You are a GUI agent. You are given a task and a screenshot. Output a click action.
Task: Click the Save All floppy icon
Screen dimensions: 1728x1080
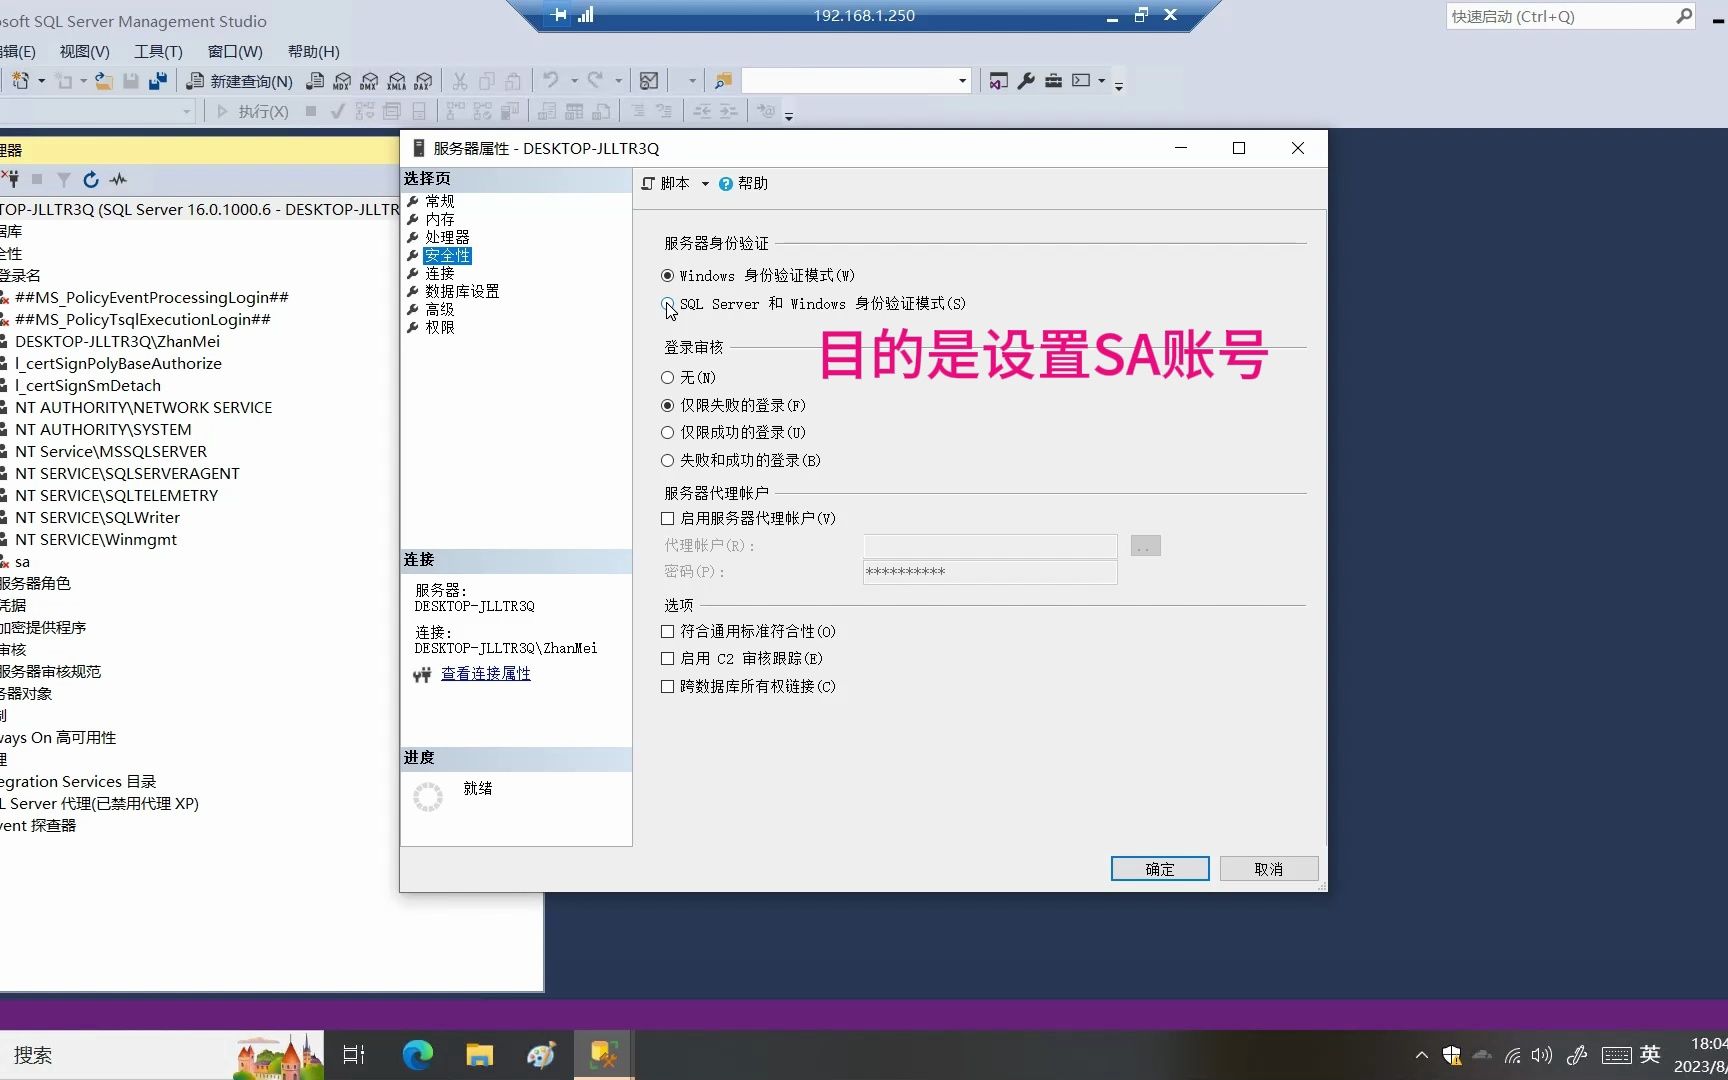pos(158,81)
